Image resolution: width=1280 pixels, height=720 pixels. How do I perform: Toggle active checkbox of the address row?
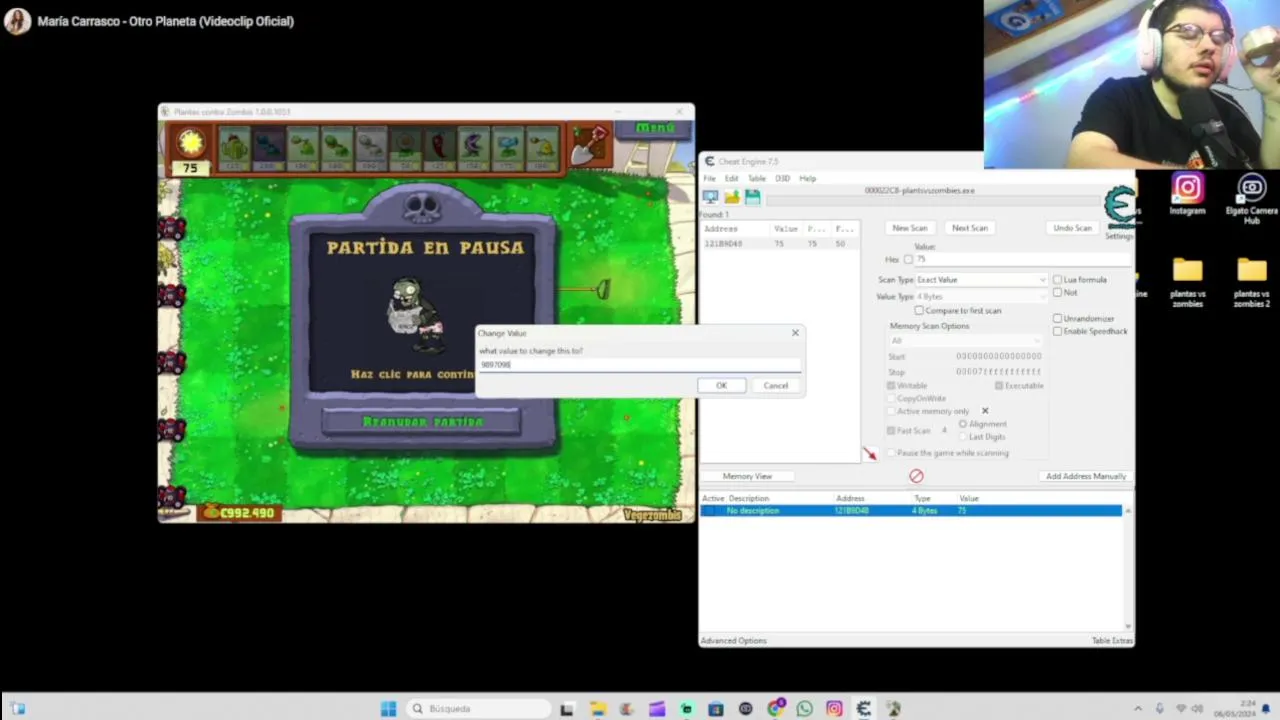pyautogui.click(x=709, y=511)
